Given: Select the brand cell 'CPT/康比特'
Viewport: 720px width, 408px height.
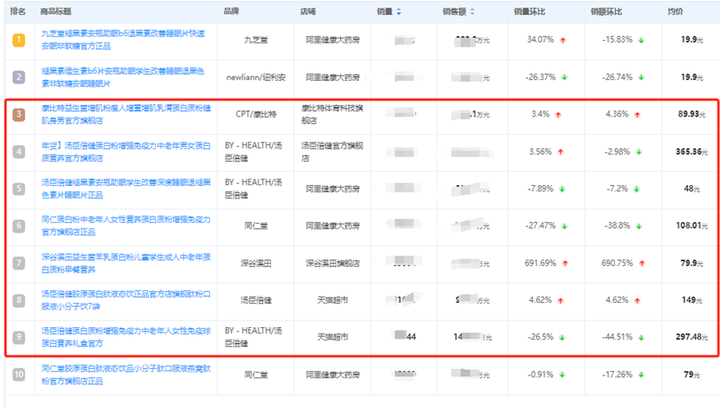Looking at the screenshot, I should pyautogui.click(x=256, y=114).
